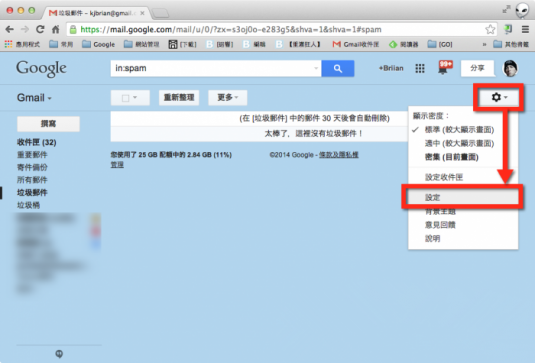Toggle fullscreen arrows in title bar
The width and height of the screenshot is (535, 363).
click(506, 10)
